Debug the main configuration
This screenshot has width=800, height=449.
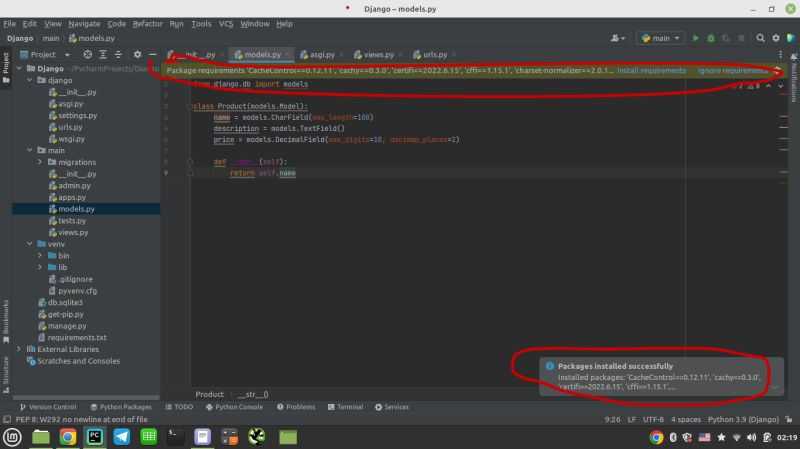[x=711, y=38]
